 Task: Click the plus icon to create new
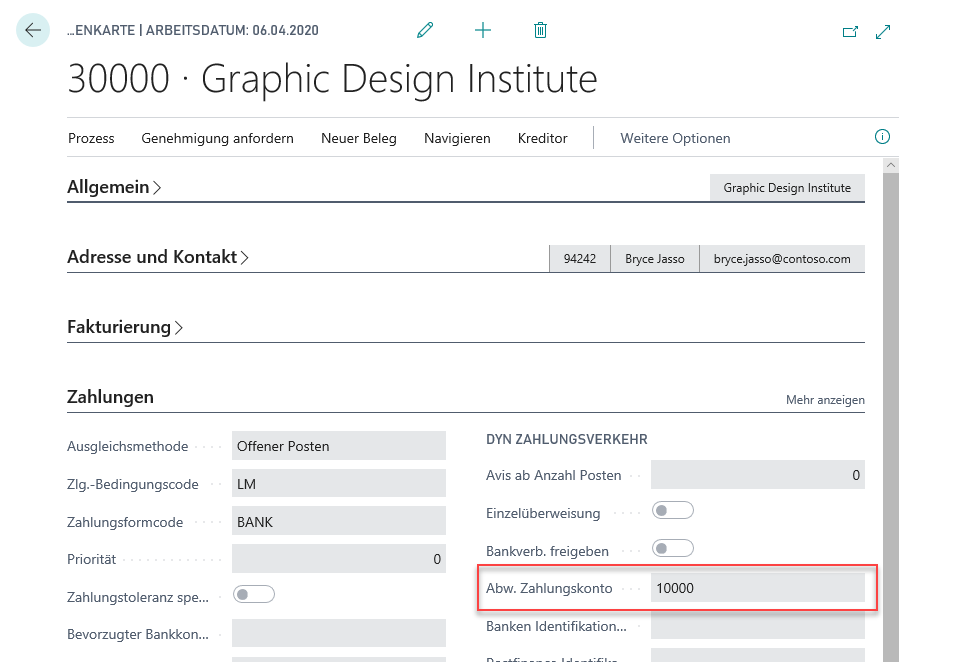click(x=483, y=31)
